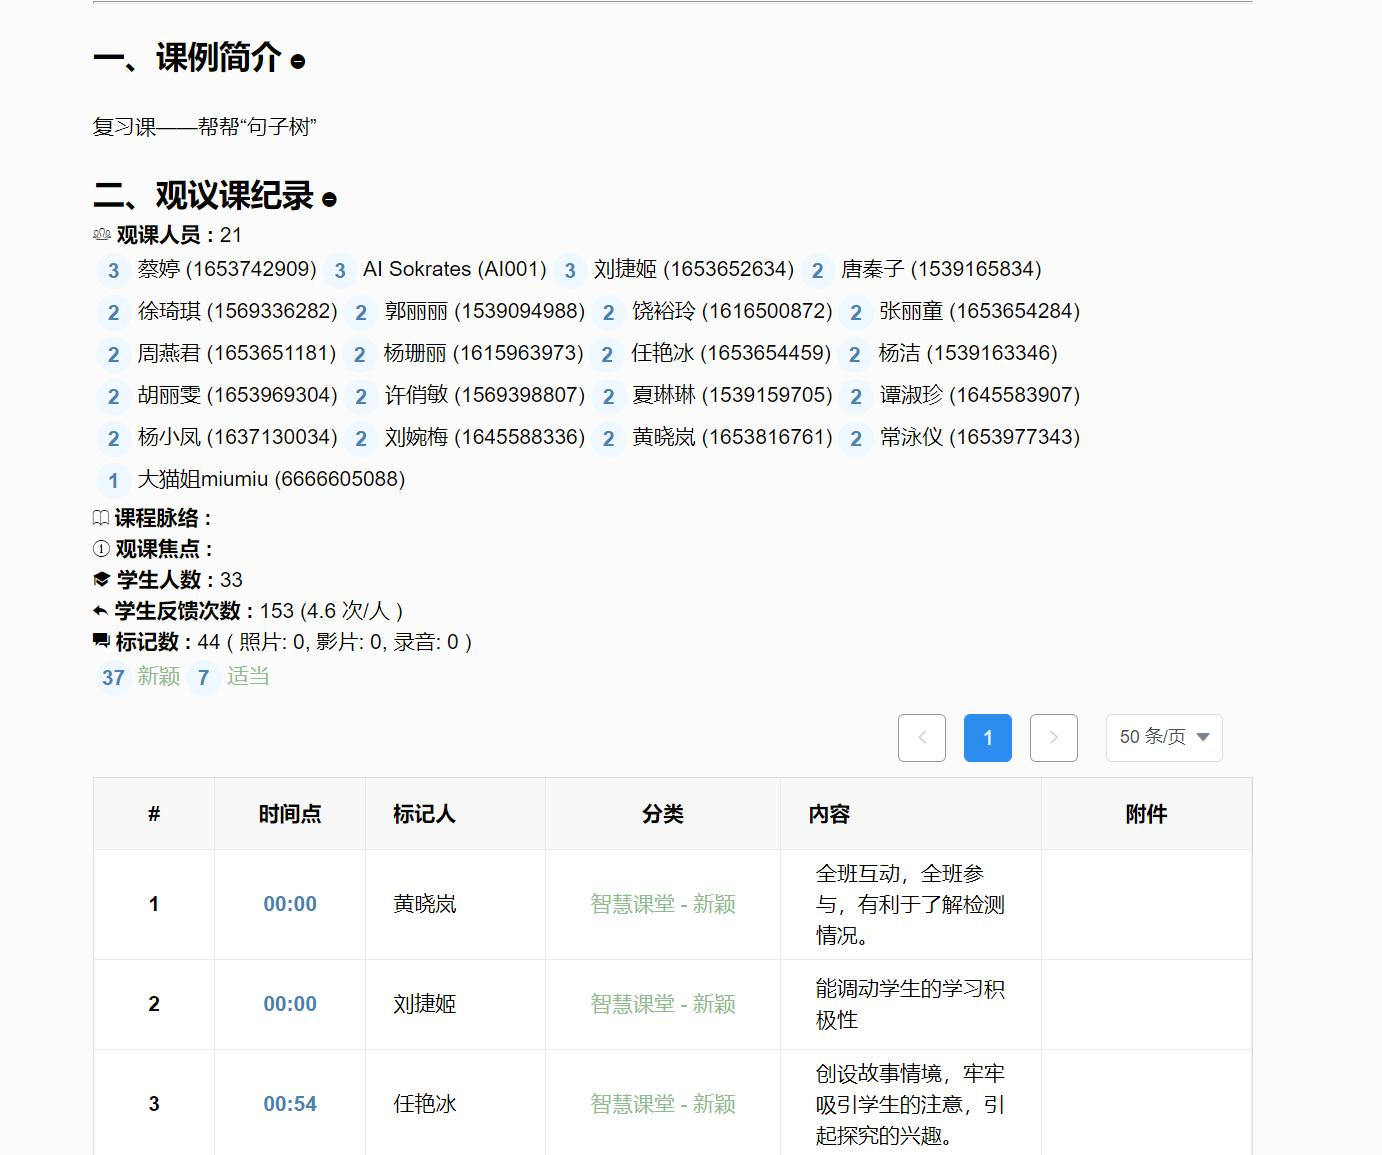Click the 观课焦点 info icon
The height and width of the screenshot is (1155, 1382).
tap(100, 549)
